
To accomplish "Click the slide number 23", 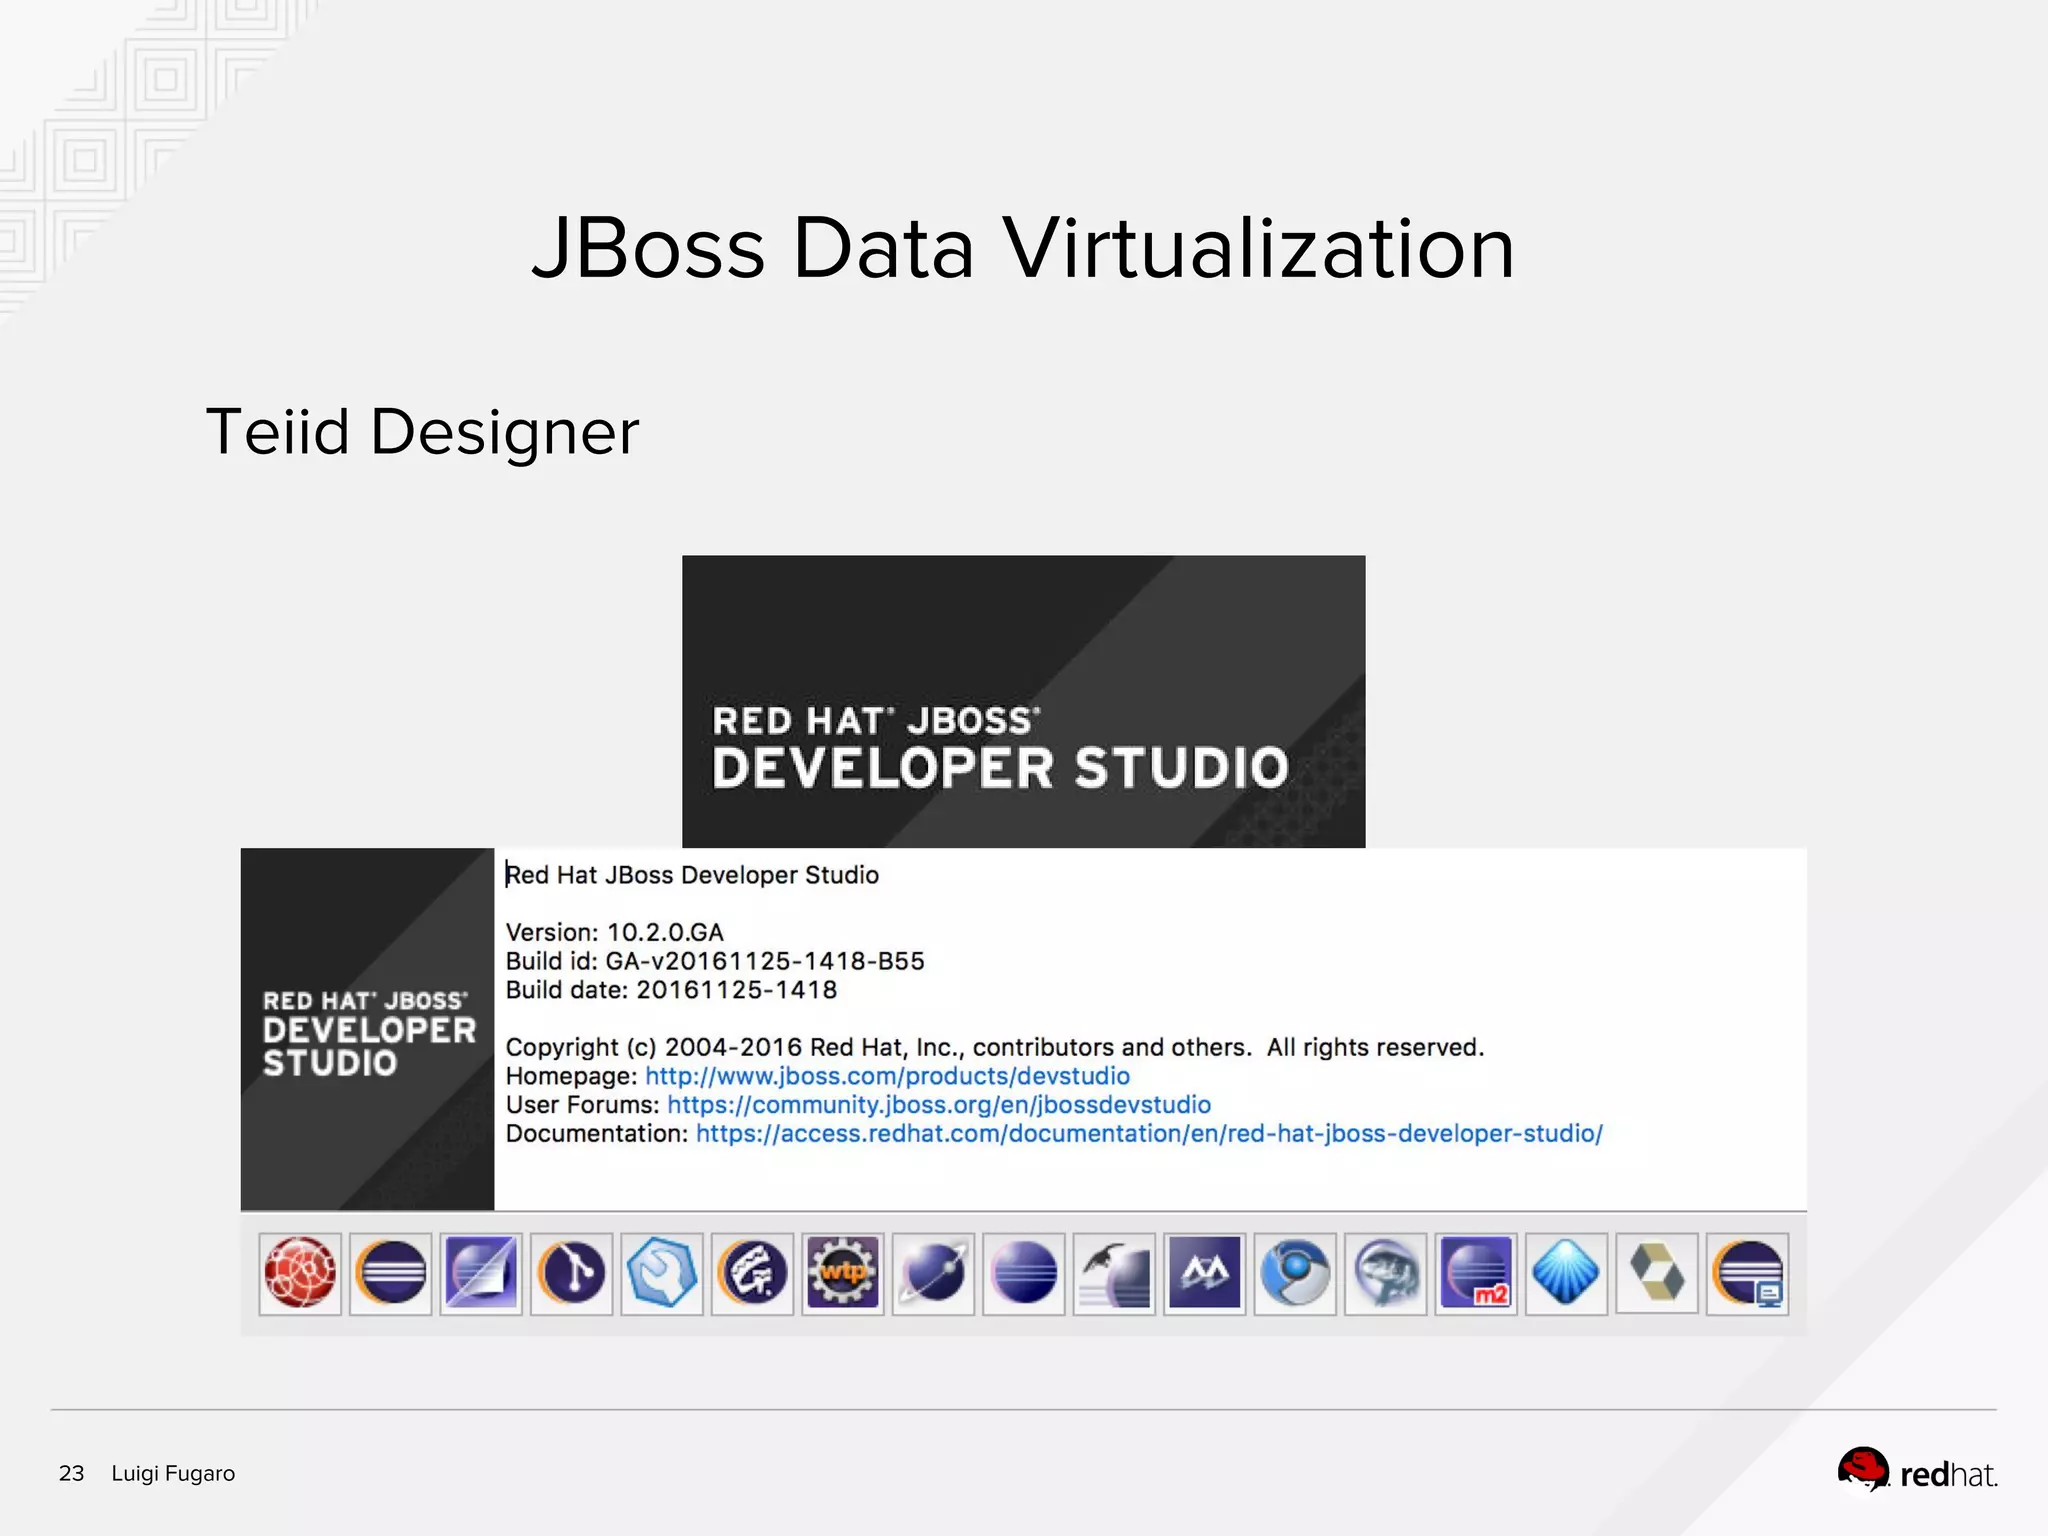I will coord(71,1473).
